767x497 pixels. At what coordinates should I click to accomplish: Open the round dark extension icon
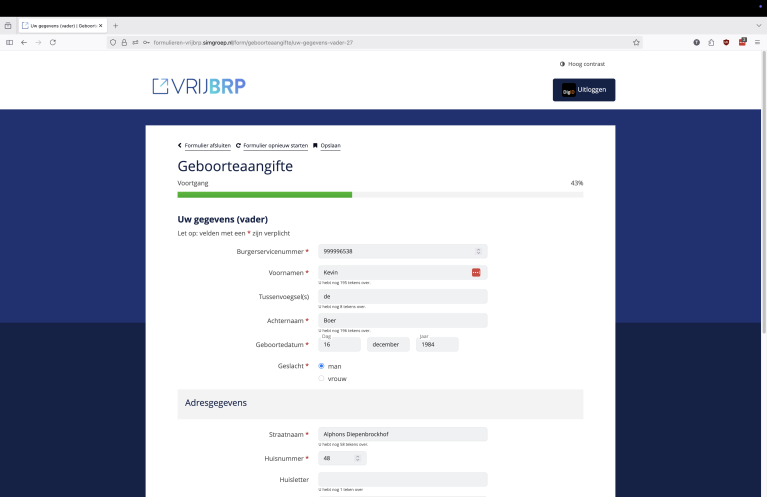[x=697, y=43]
